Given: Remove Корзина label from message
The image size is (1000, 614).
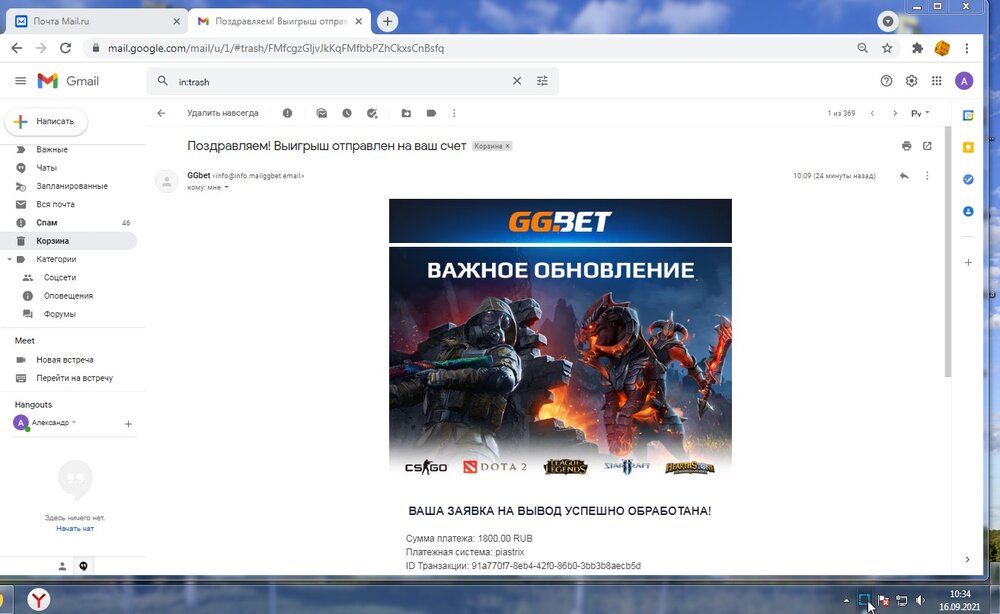Looking at the screenshot, I should [x=508, y=146].
